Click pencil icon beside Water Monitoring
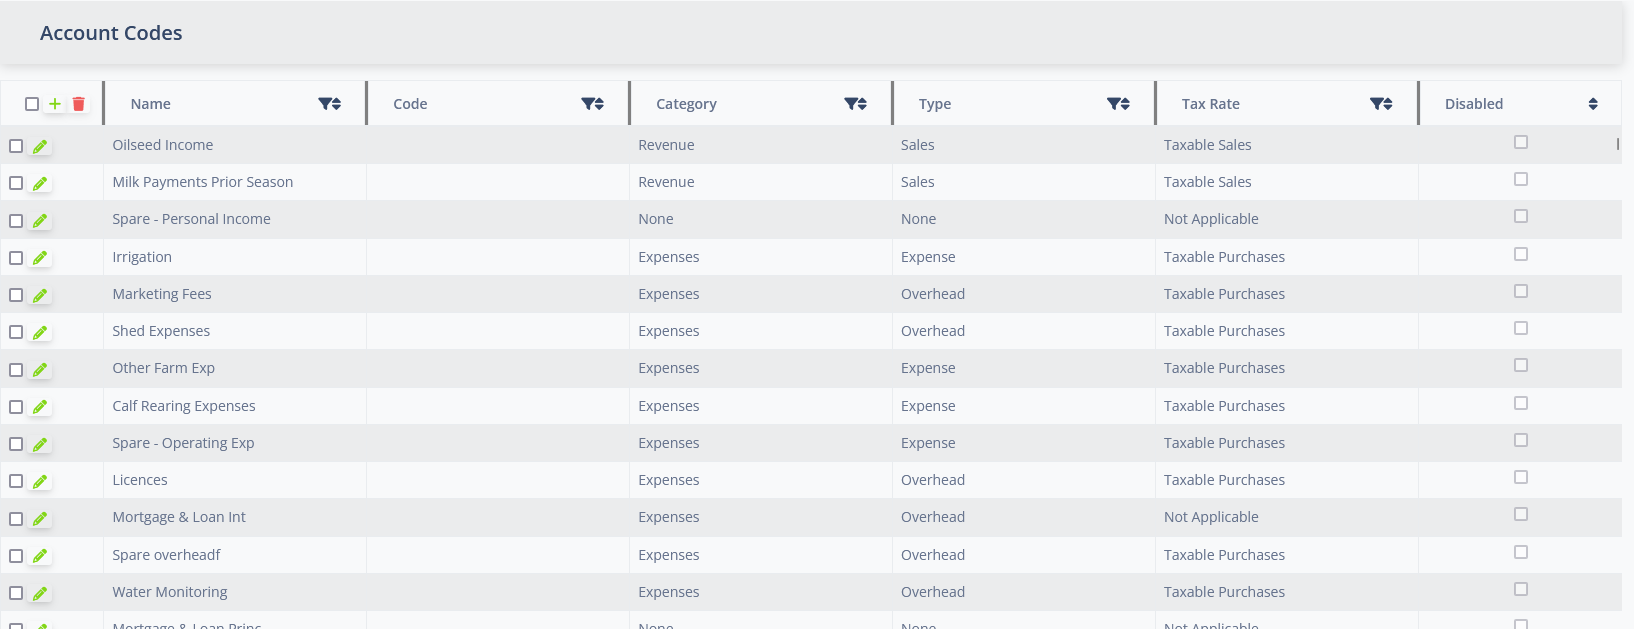The image size is (1634, 629). pos(40,593)
